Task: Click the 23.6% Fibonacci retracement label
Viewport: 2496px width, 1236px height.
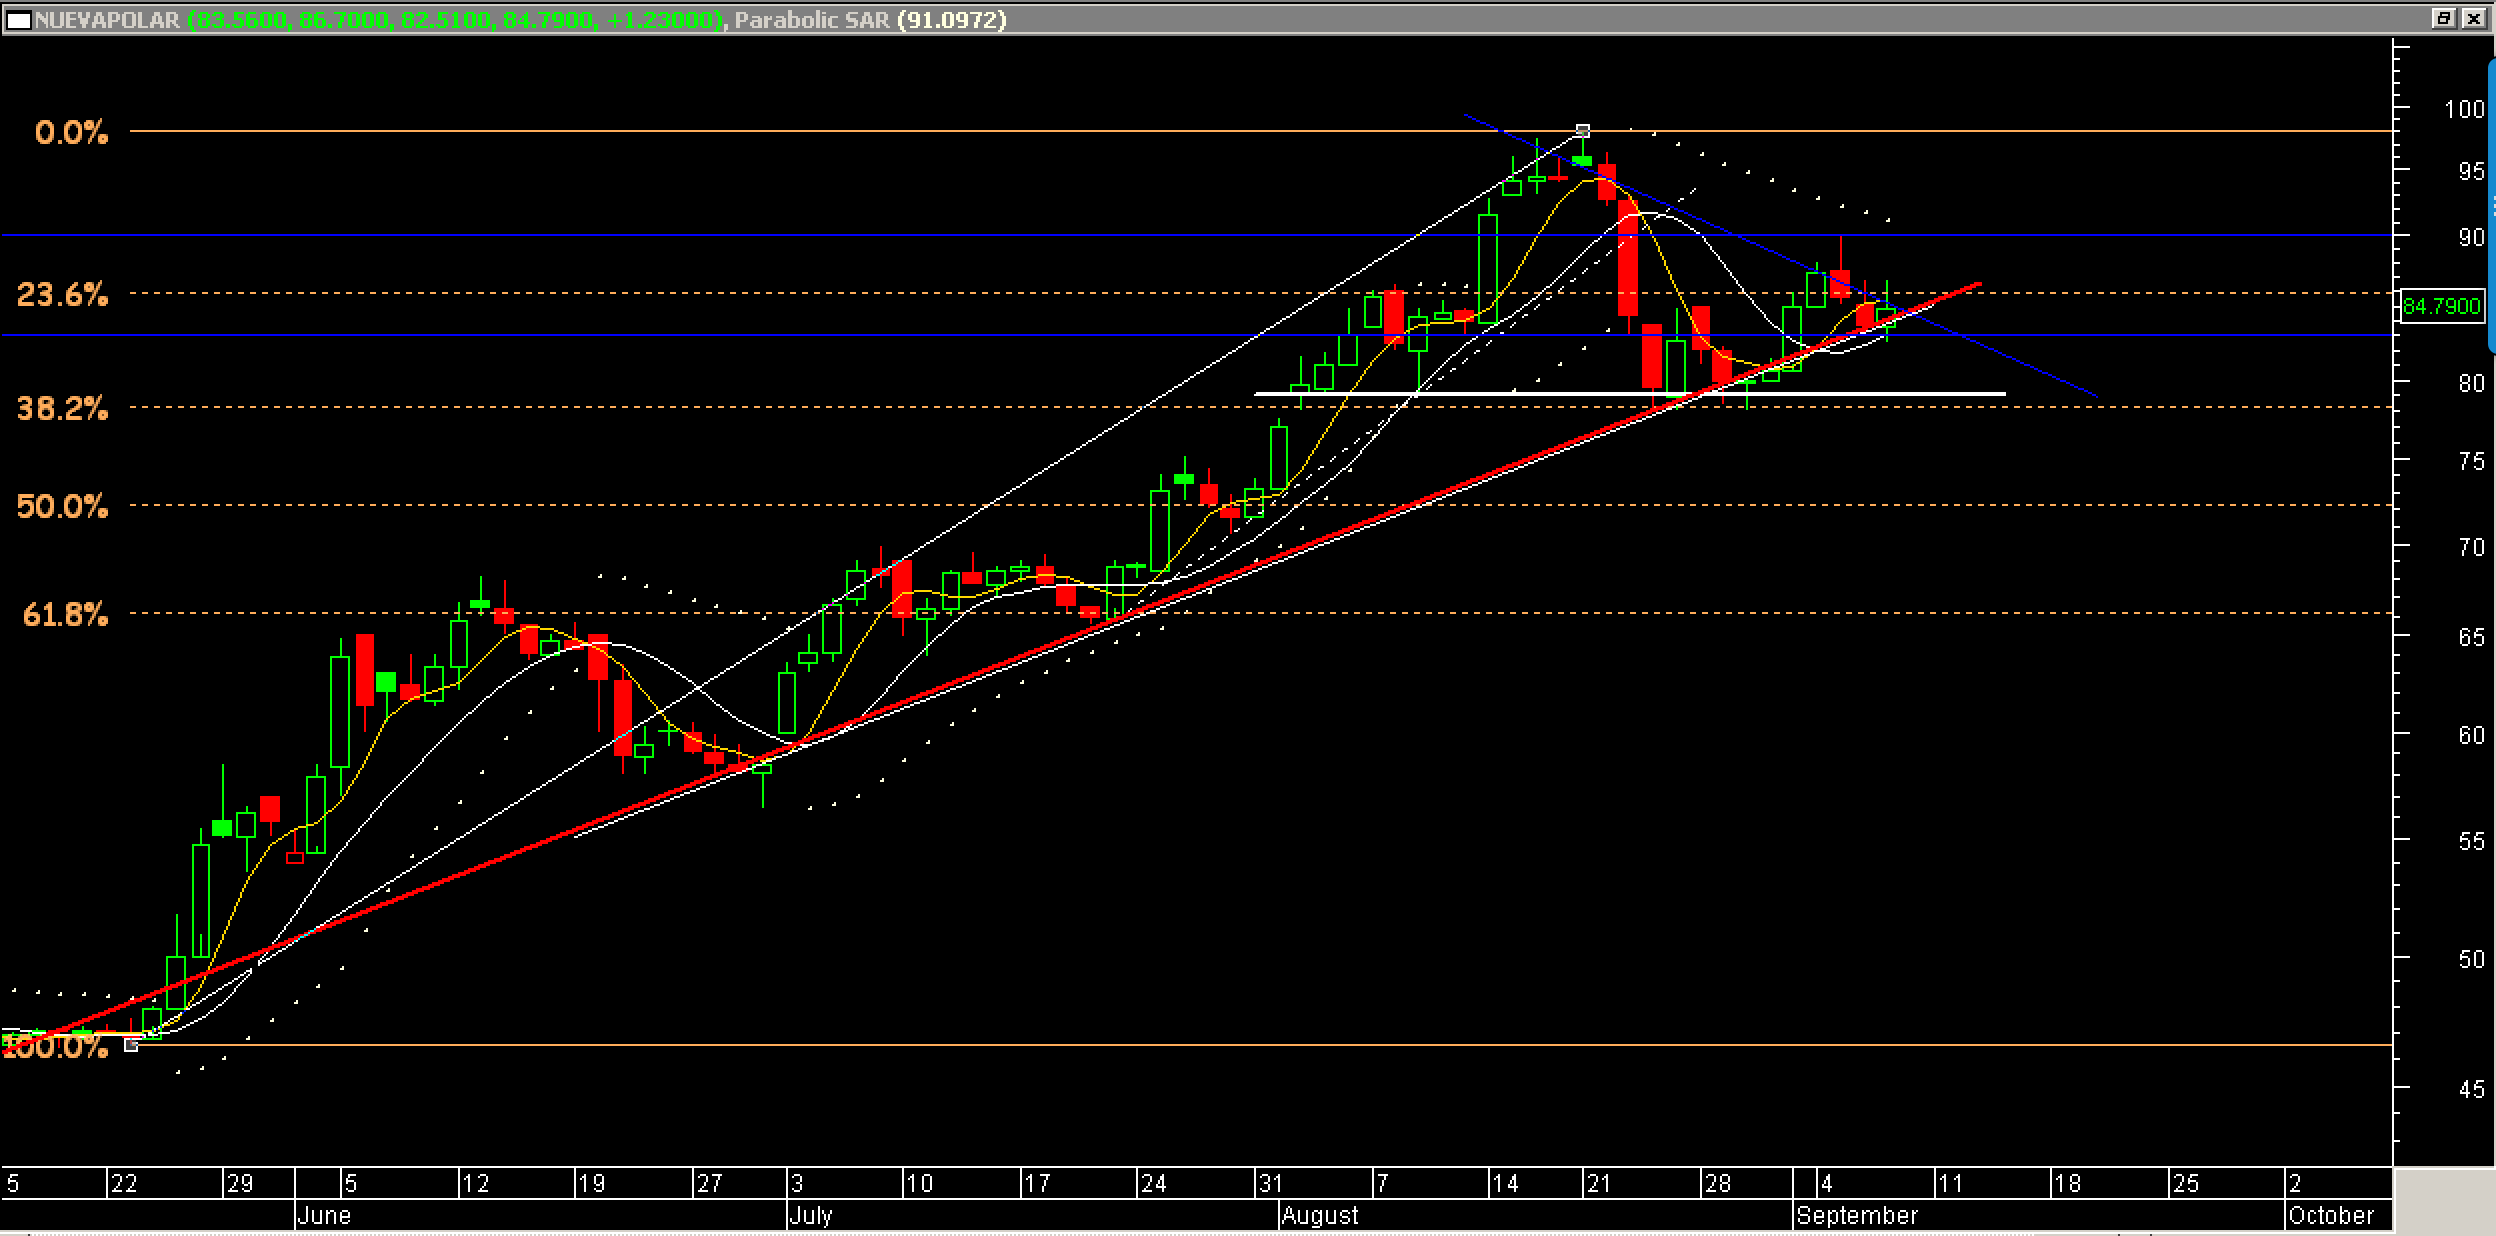Action: coord(62,295)
